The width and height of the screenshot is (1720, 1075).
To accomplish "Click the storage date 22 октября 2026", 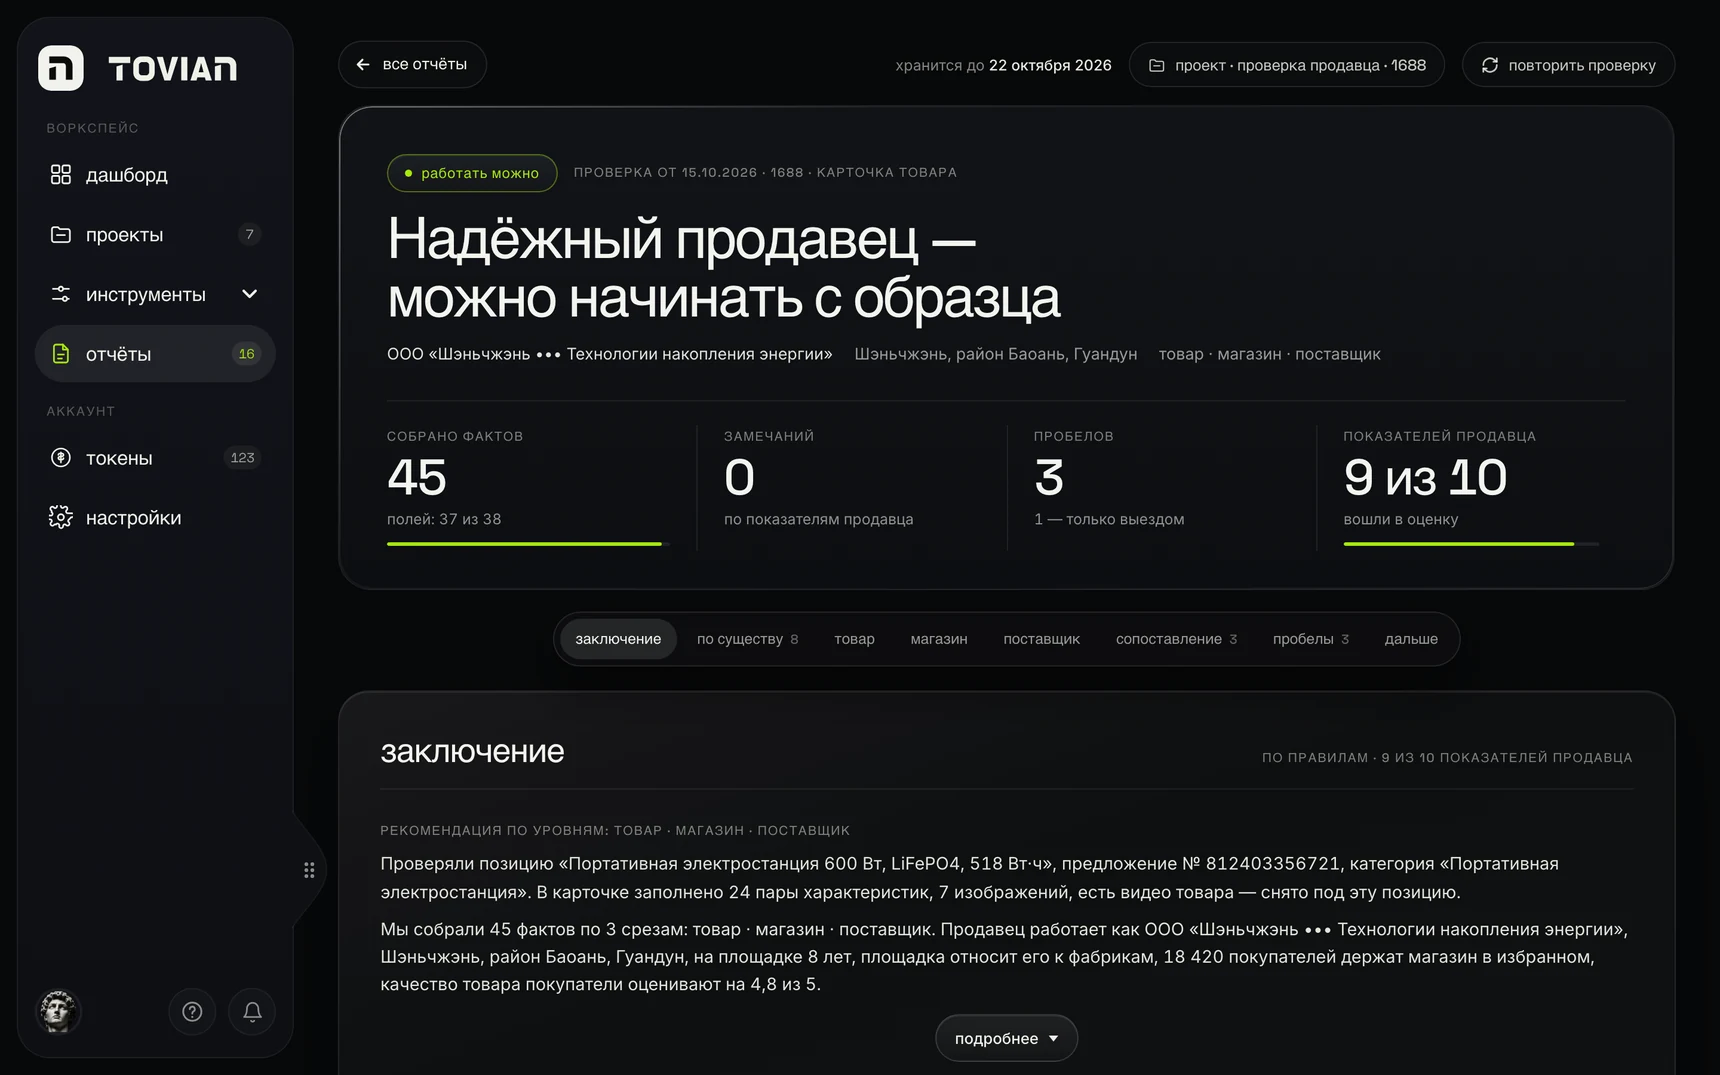I will point(1050,65).
